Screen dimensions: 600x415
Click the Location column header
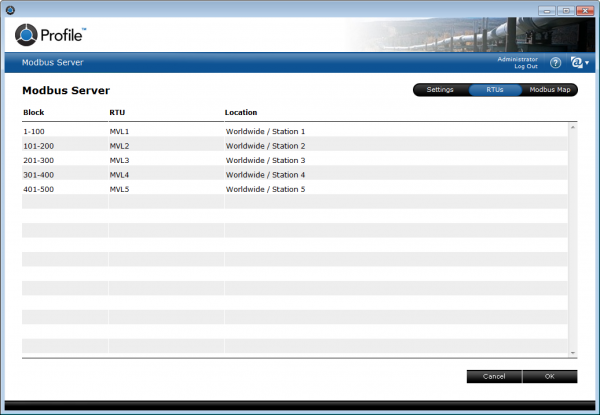(241, 112)
